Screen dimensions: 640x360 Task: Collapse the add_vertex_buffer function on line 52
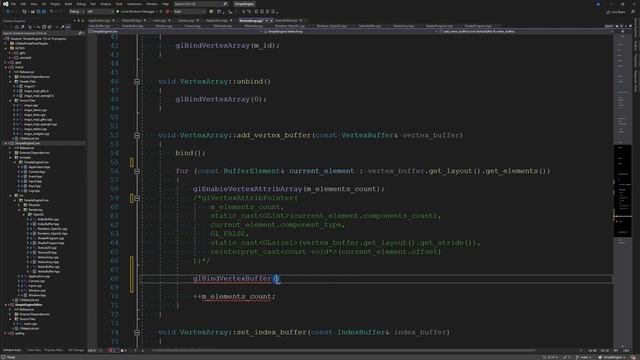[x=137, y=136]
